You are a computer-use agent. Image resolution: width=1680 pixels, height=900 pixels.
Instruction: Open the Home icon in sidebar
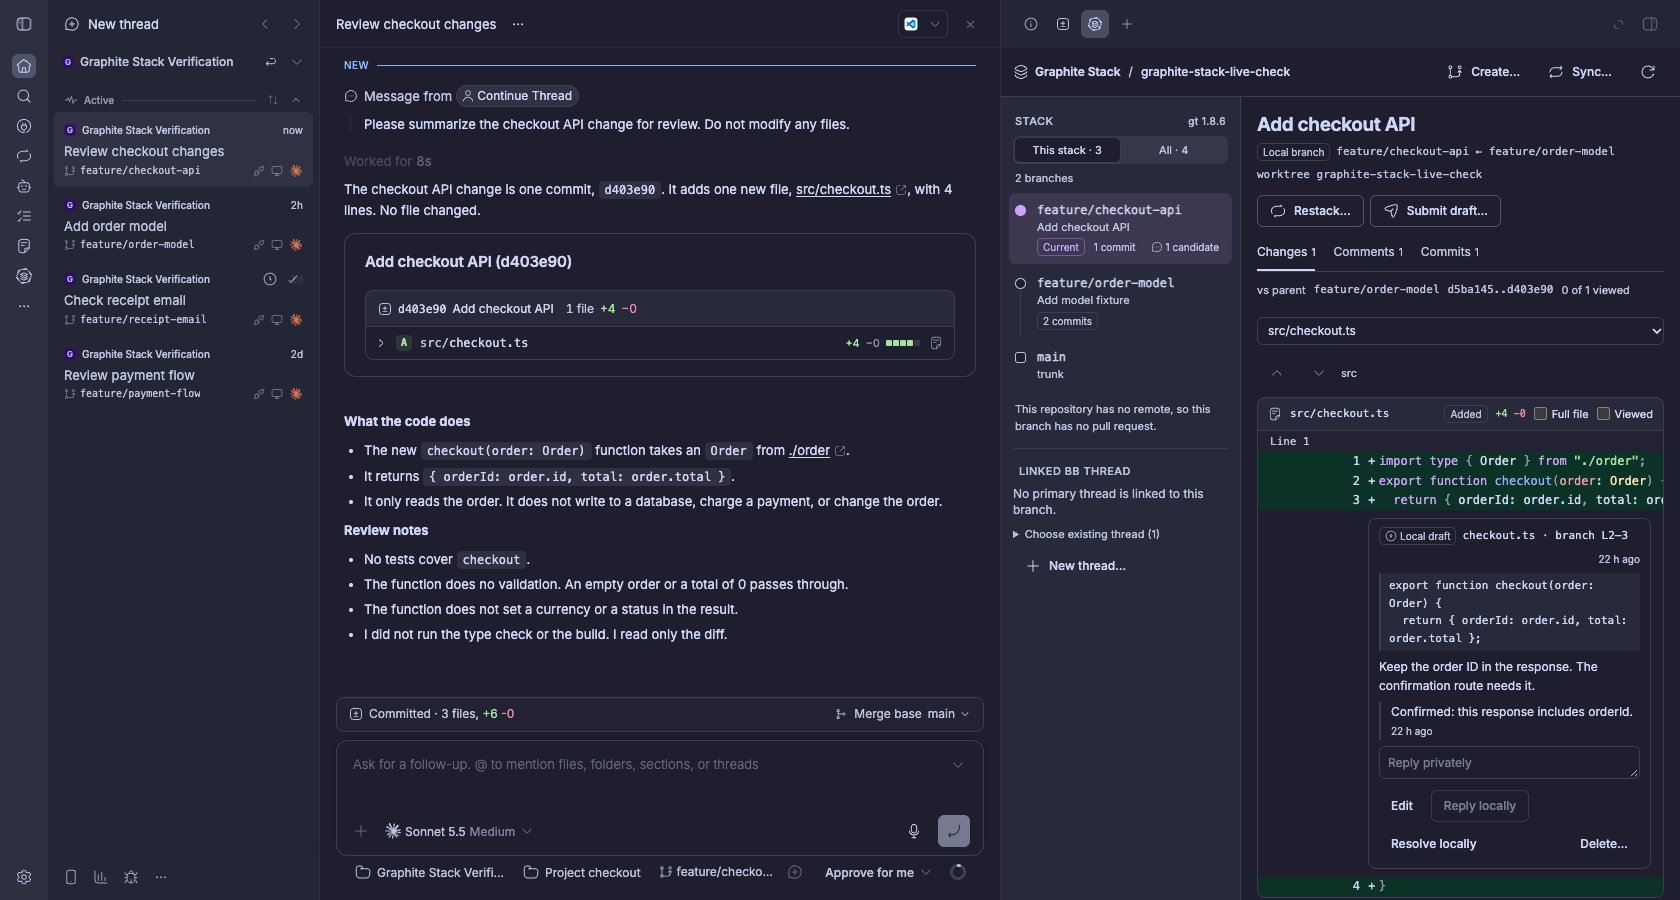(24, 66)
